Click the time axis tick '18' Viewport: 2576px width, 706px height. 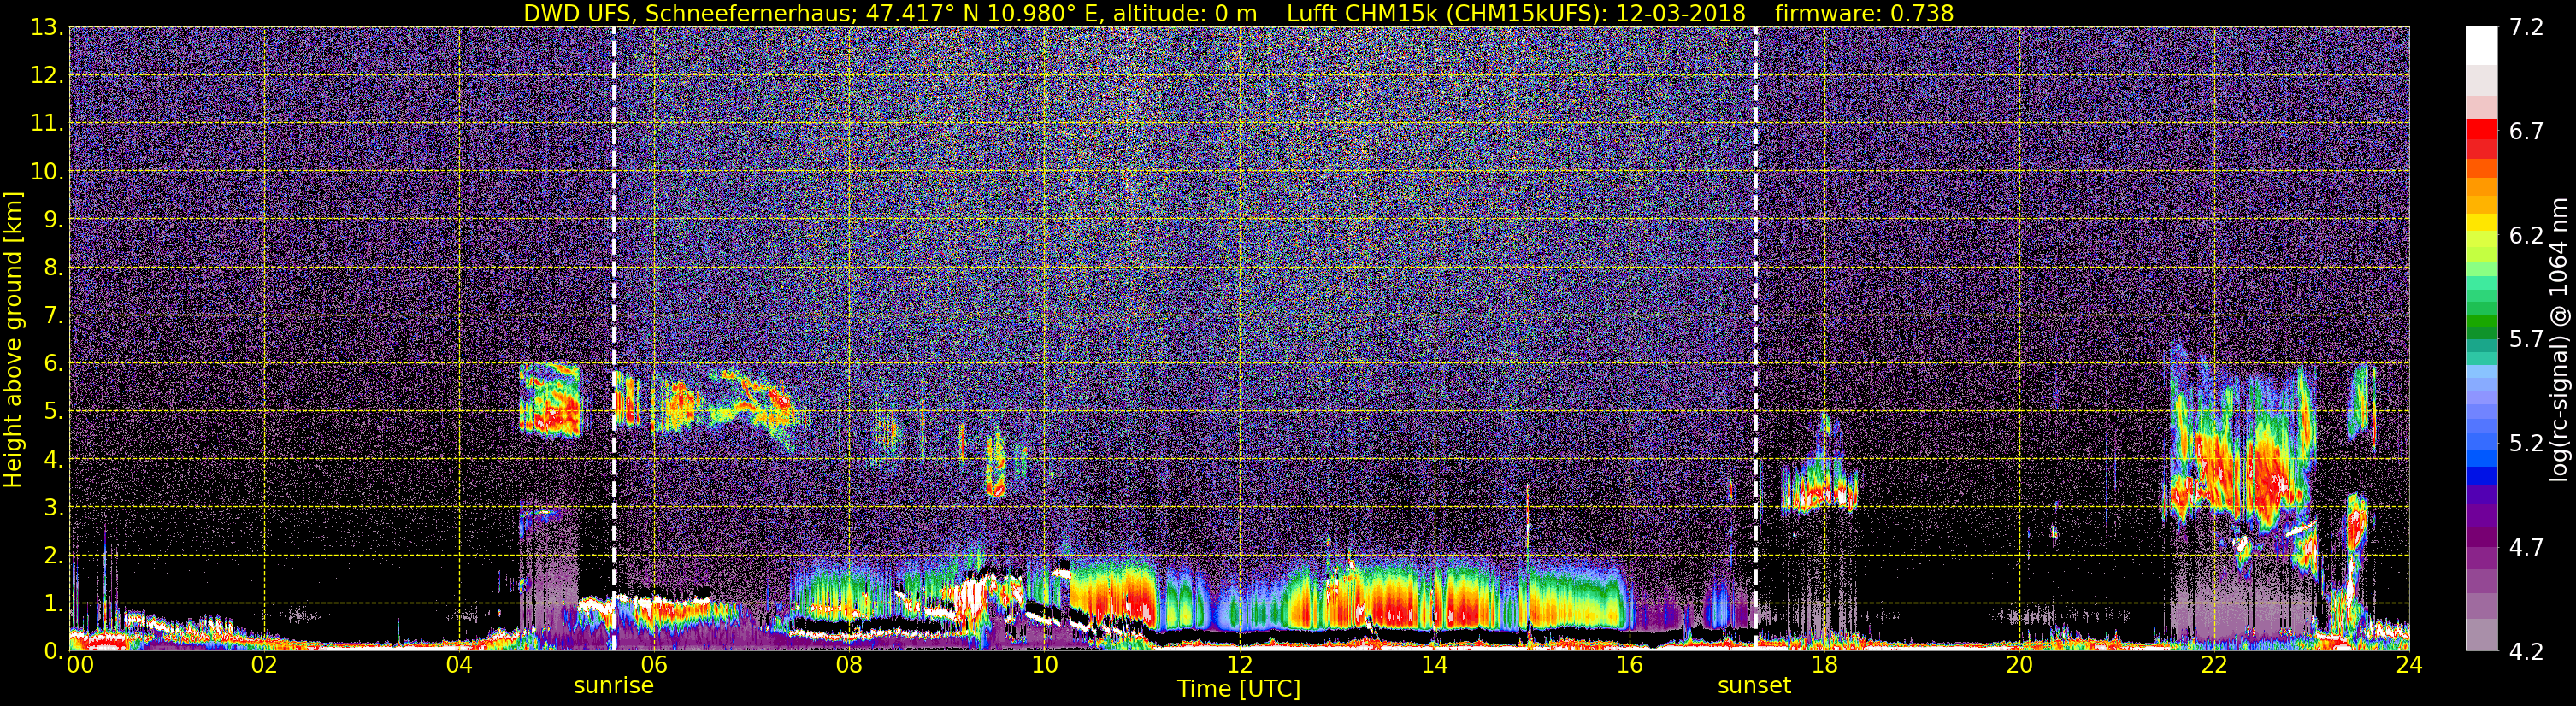click(1824, 665)
